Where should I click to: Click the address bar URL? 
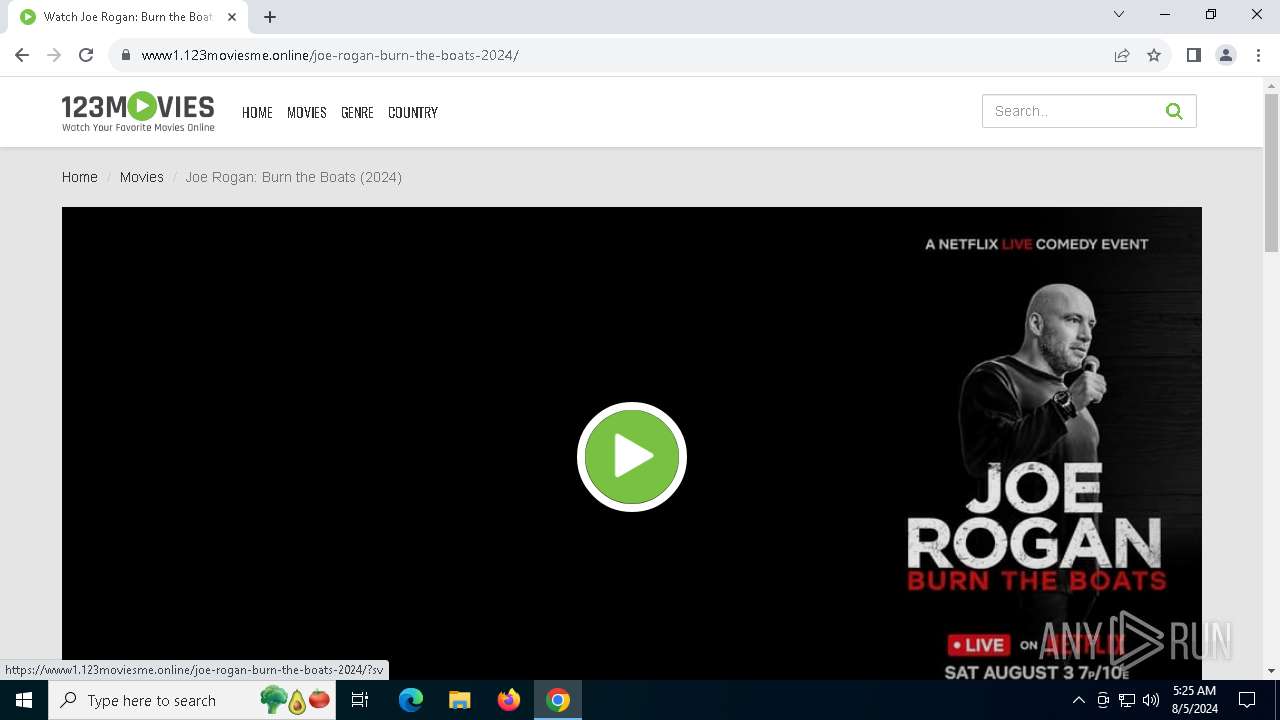330,55
